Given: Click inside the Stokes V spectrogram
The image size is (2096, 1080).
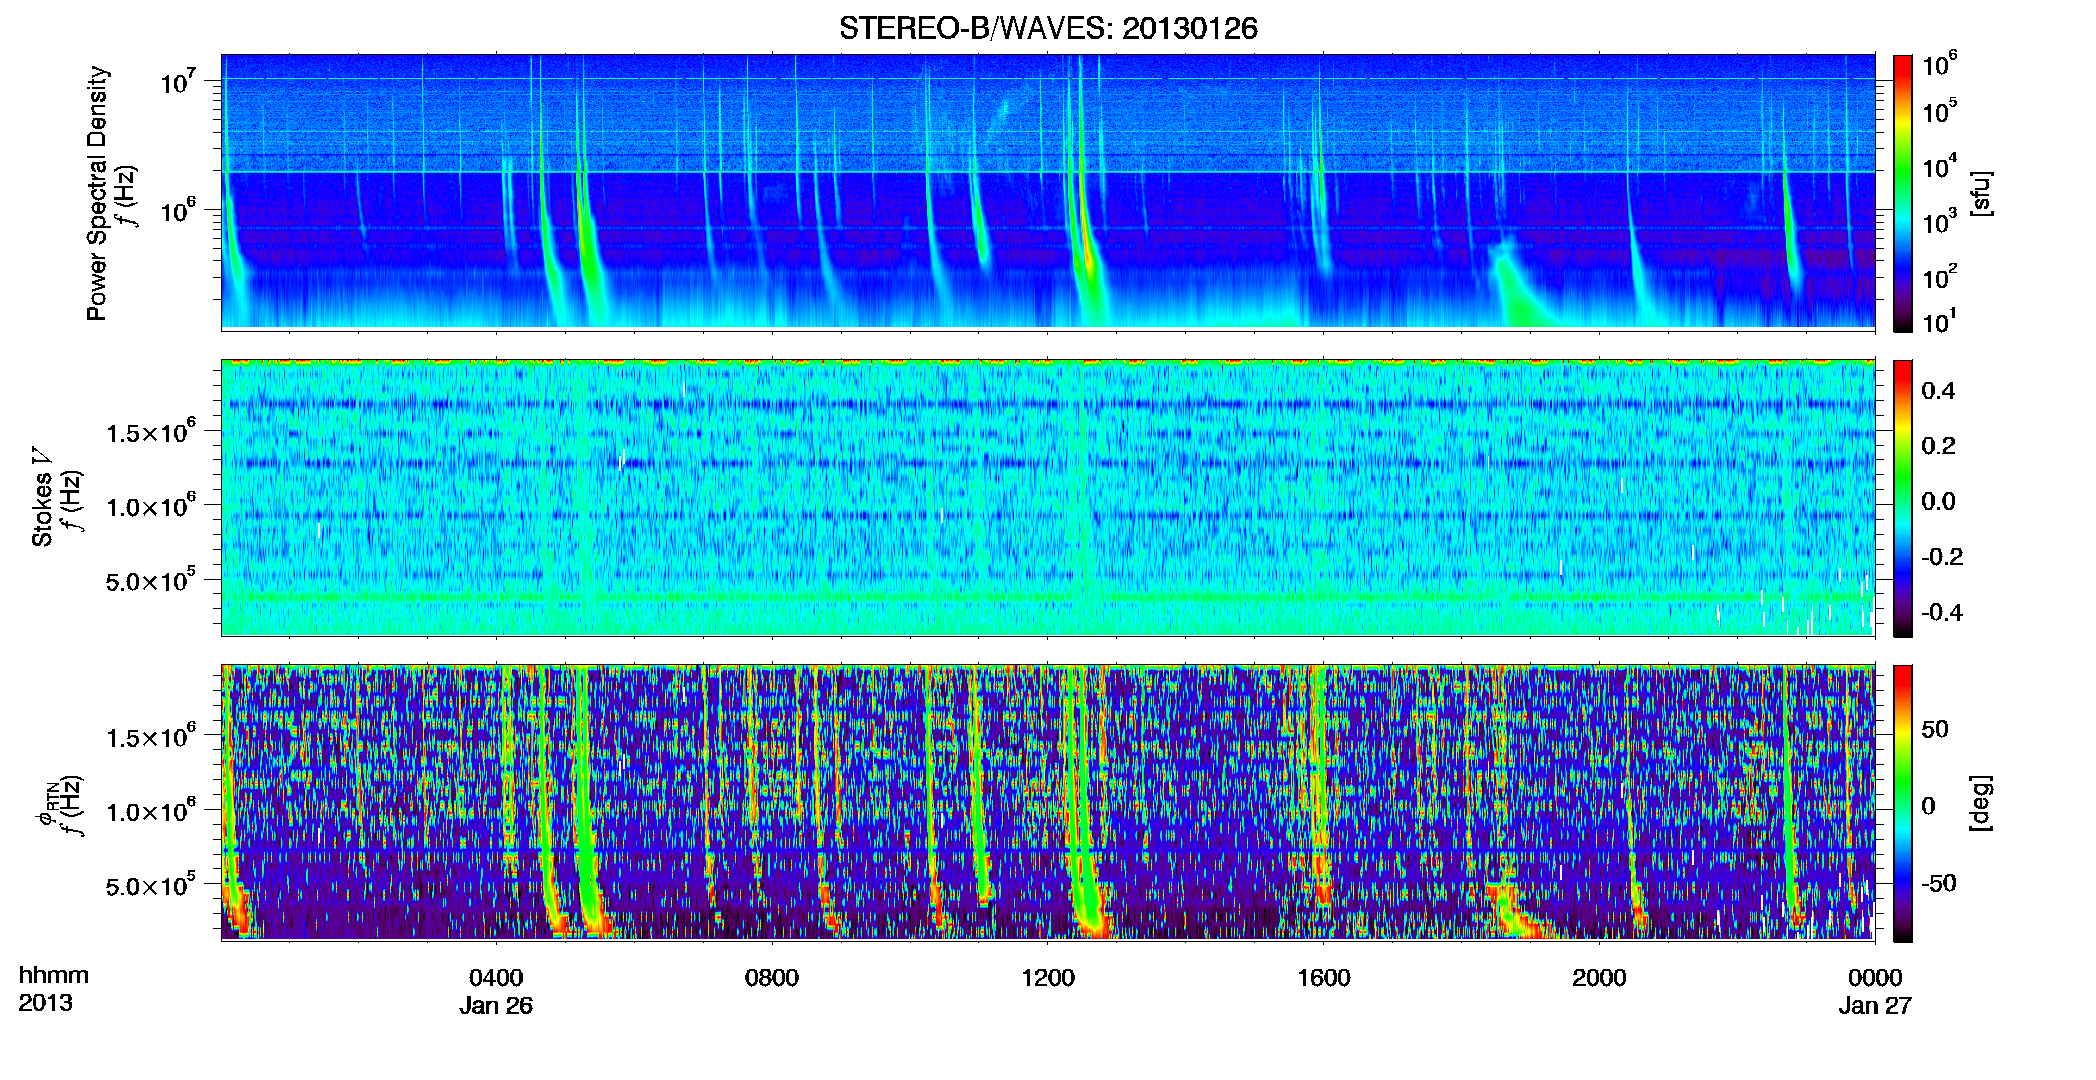Looking at the screenshot, I should (1048, 498).
